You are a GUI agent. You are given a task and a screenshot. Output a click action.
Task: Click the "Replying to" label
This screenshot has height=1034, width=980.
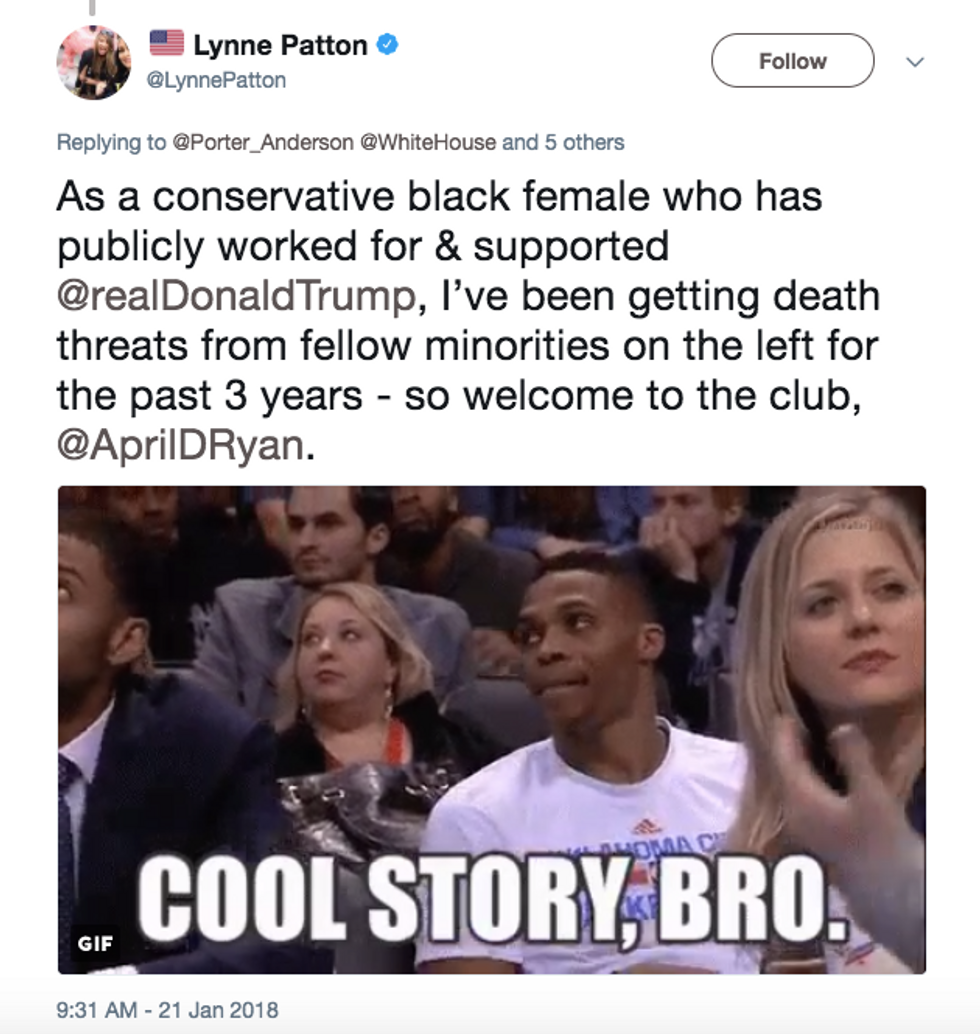pyautogui.click(x=111, y=142)
